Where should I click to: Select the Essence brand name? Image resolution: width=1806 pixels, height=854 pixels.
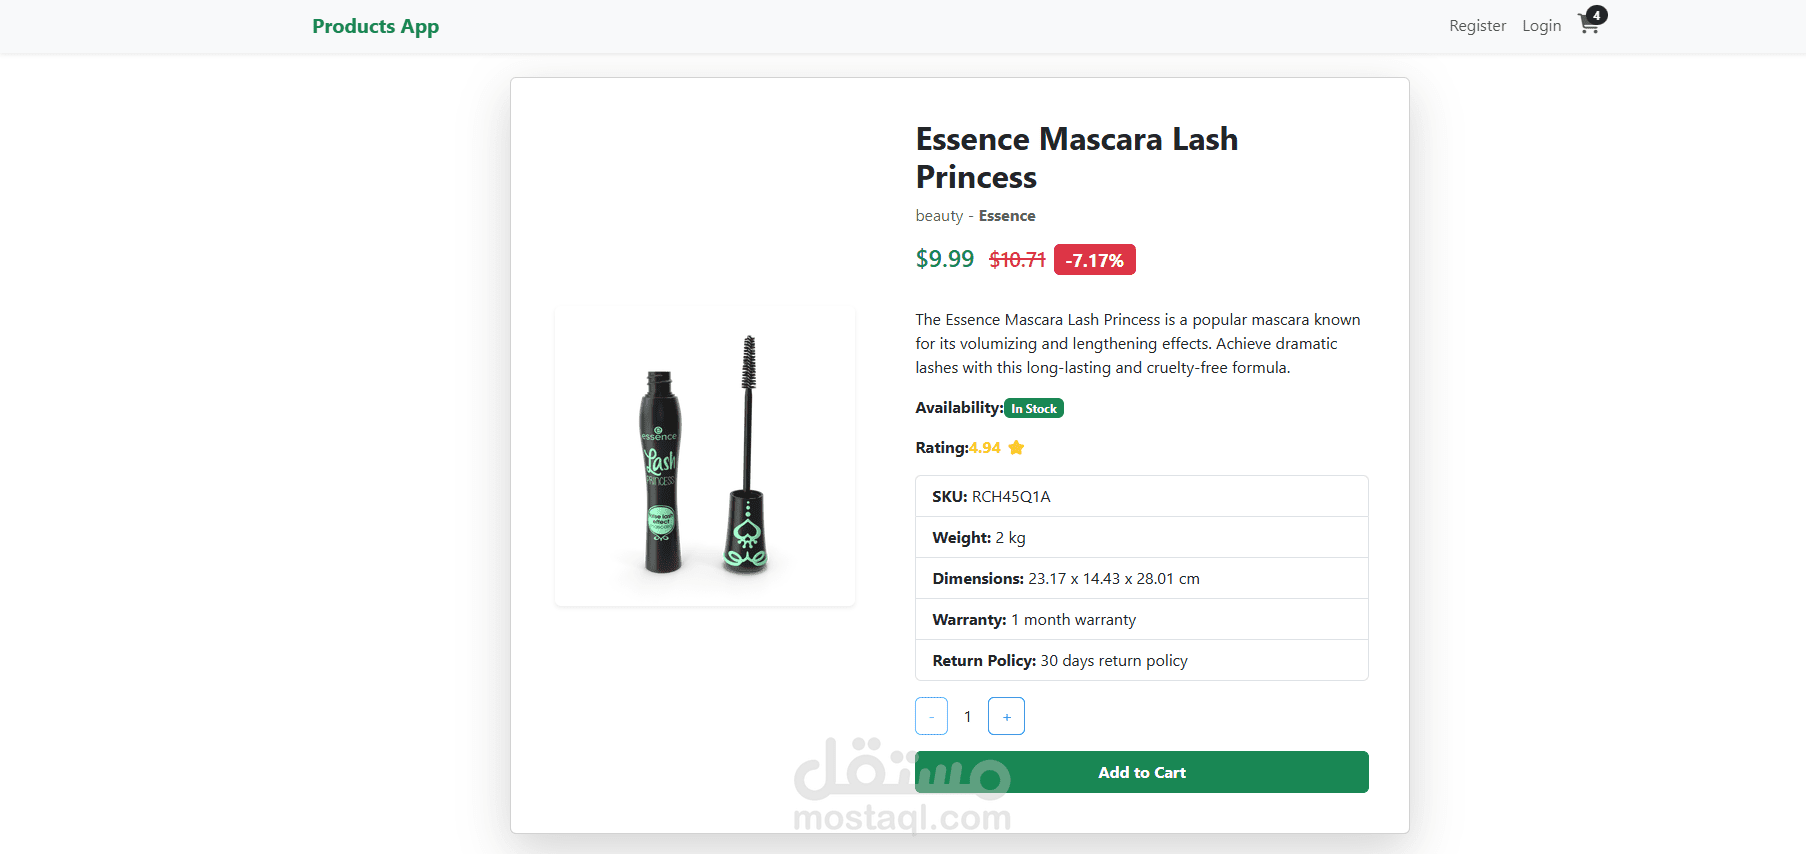[x=1006, y=216]
